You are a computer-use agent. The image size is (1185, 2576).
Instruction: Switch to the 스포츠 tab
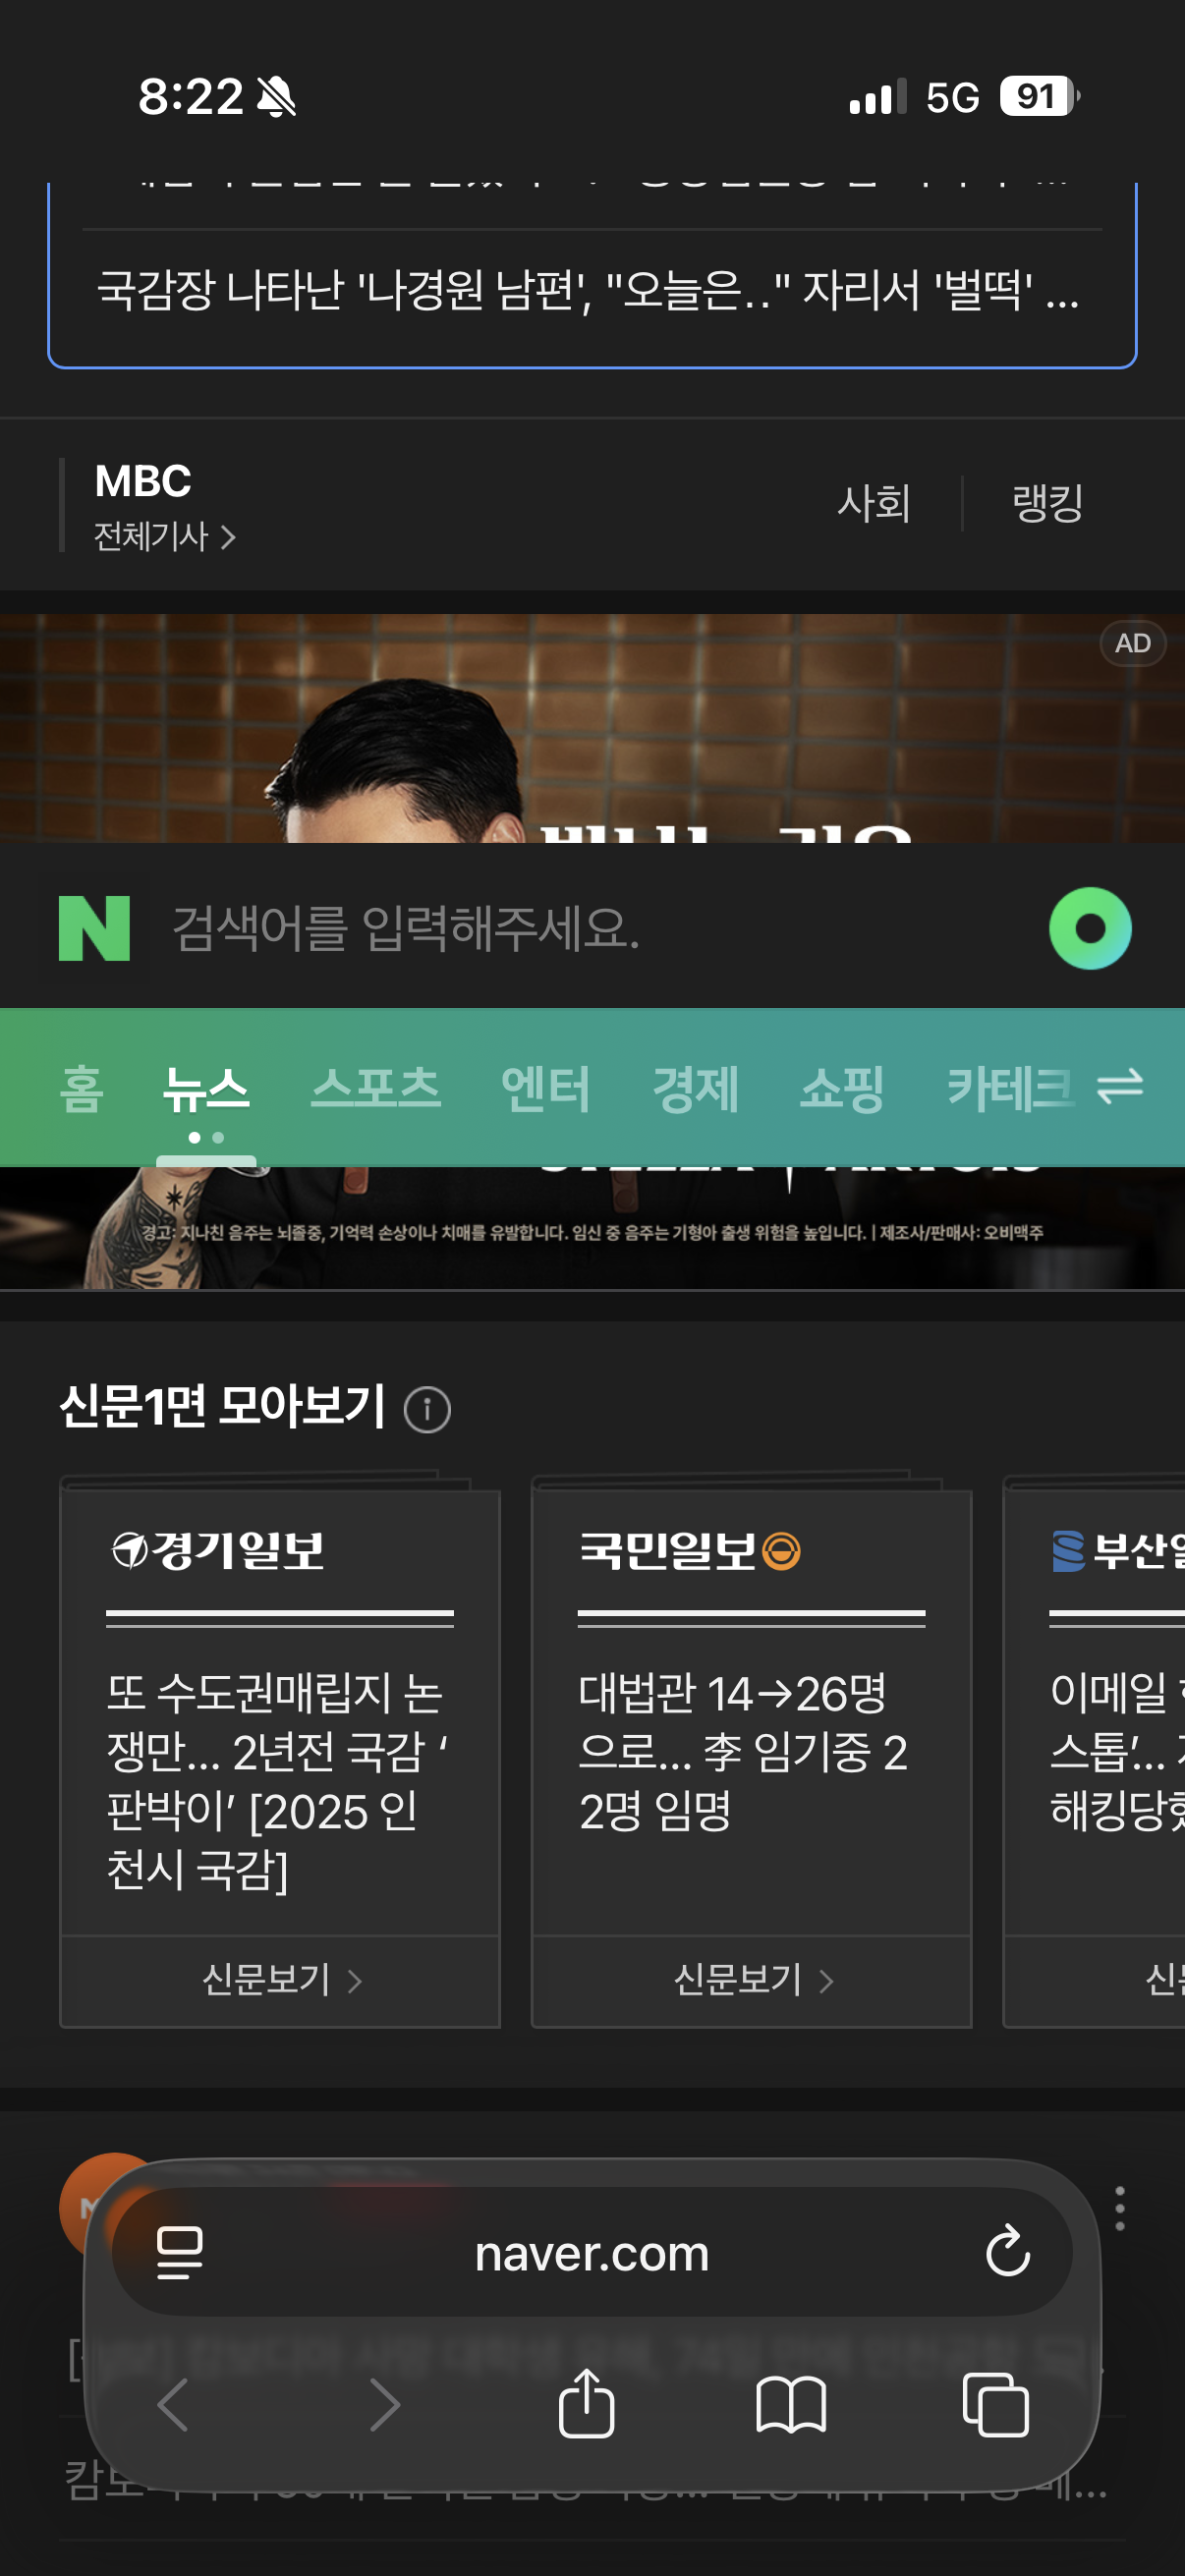[x=376, y=1088]
